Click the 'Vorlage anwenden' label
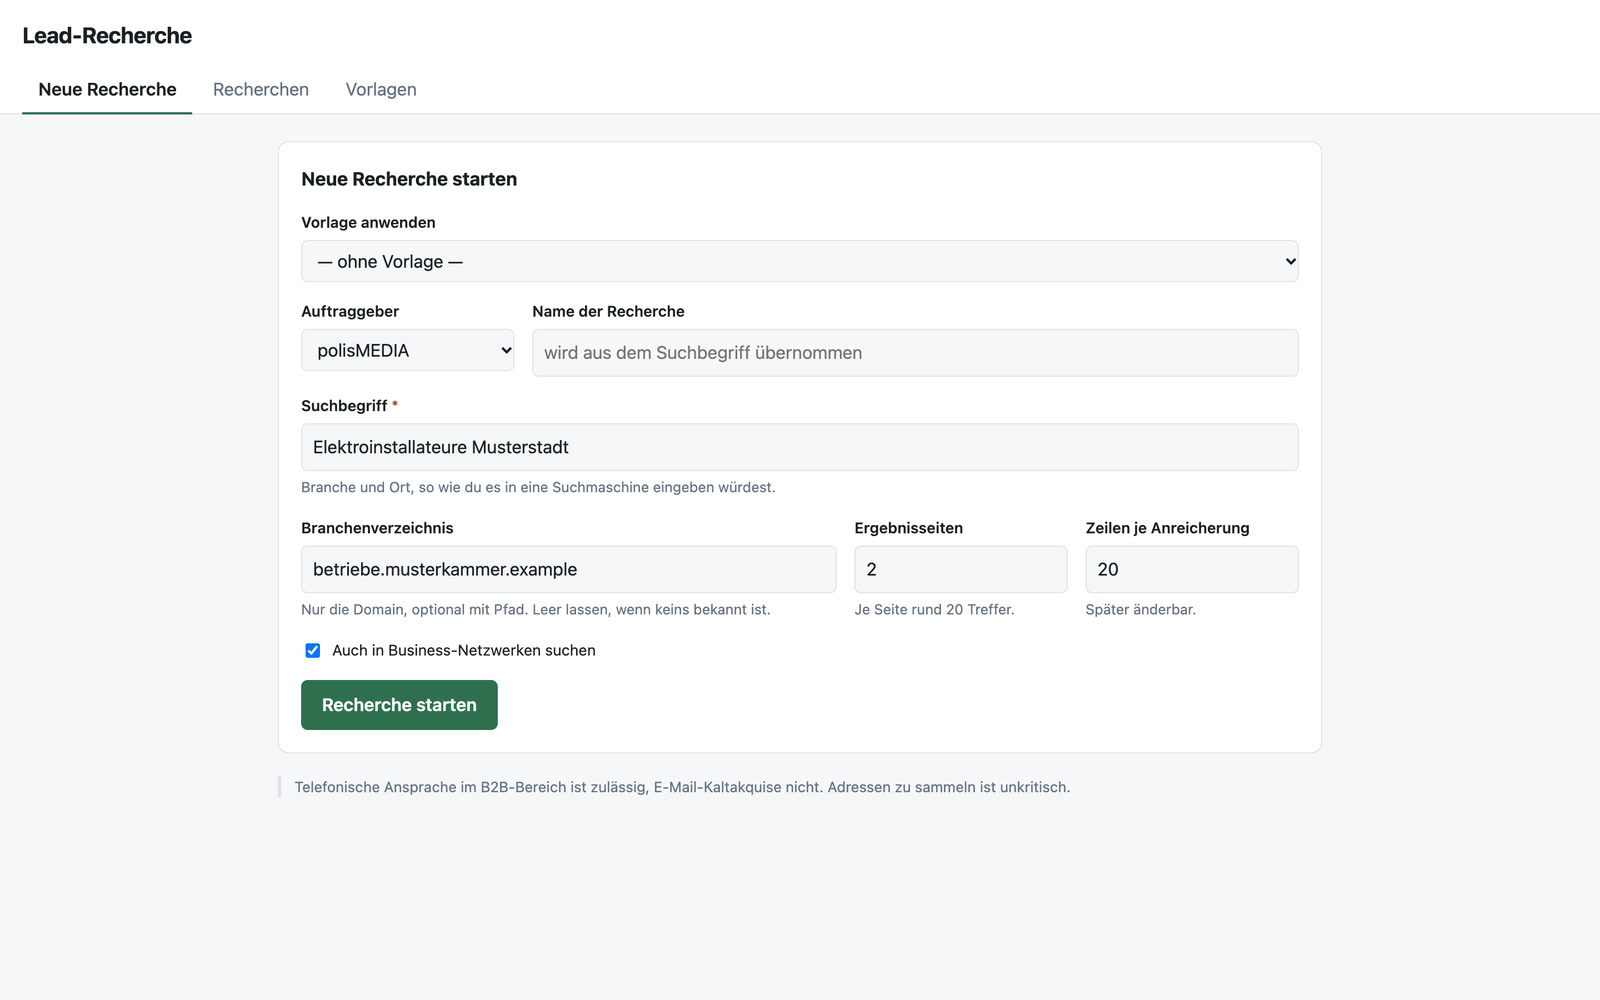 [368, 222]
